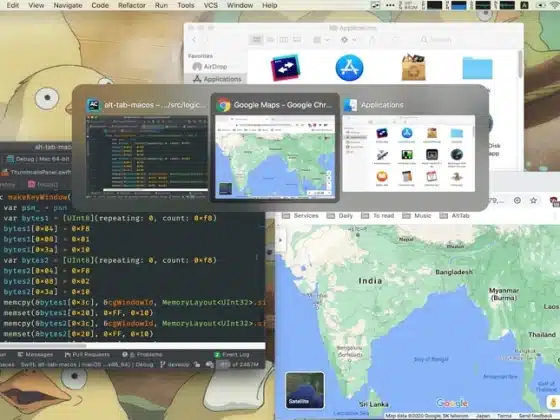Click the lock icon in IDE status bar
This screenshot has width=560, height=420.
pos(197,364)
